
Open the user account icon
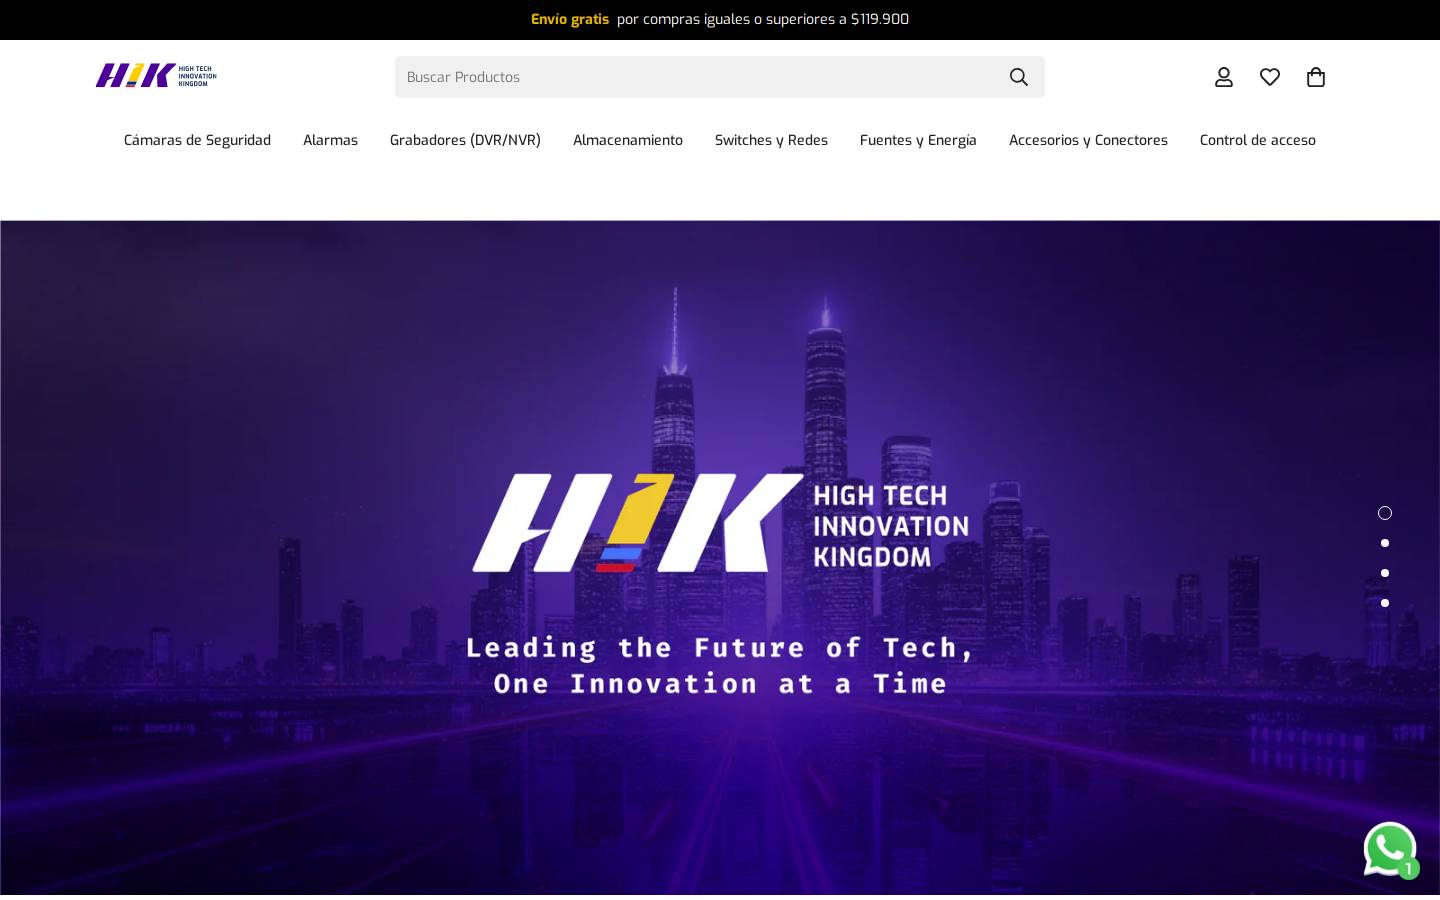point(1224,77)
